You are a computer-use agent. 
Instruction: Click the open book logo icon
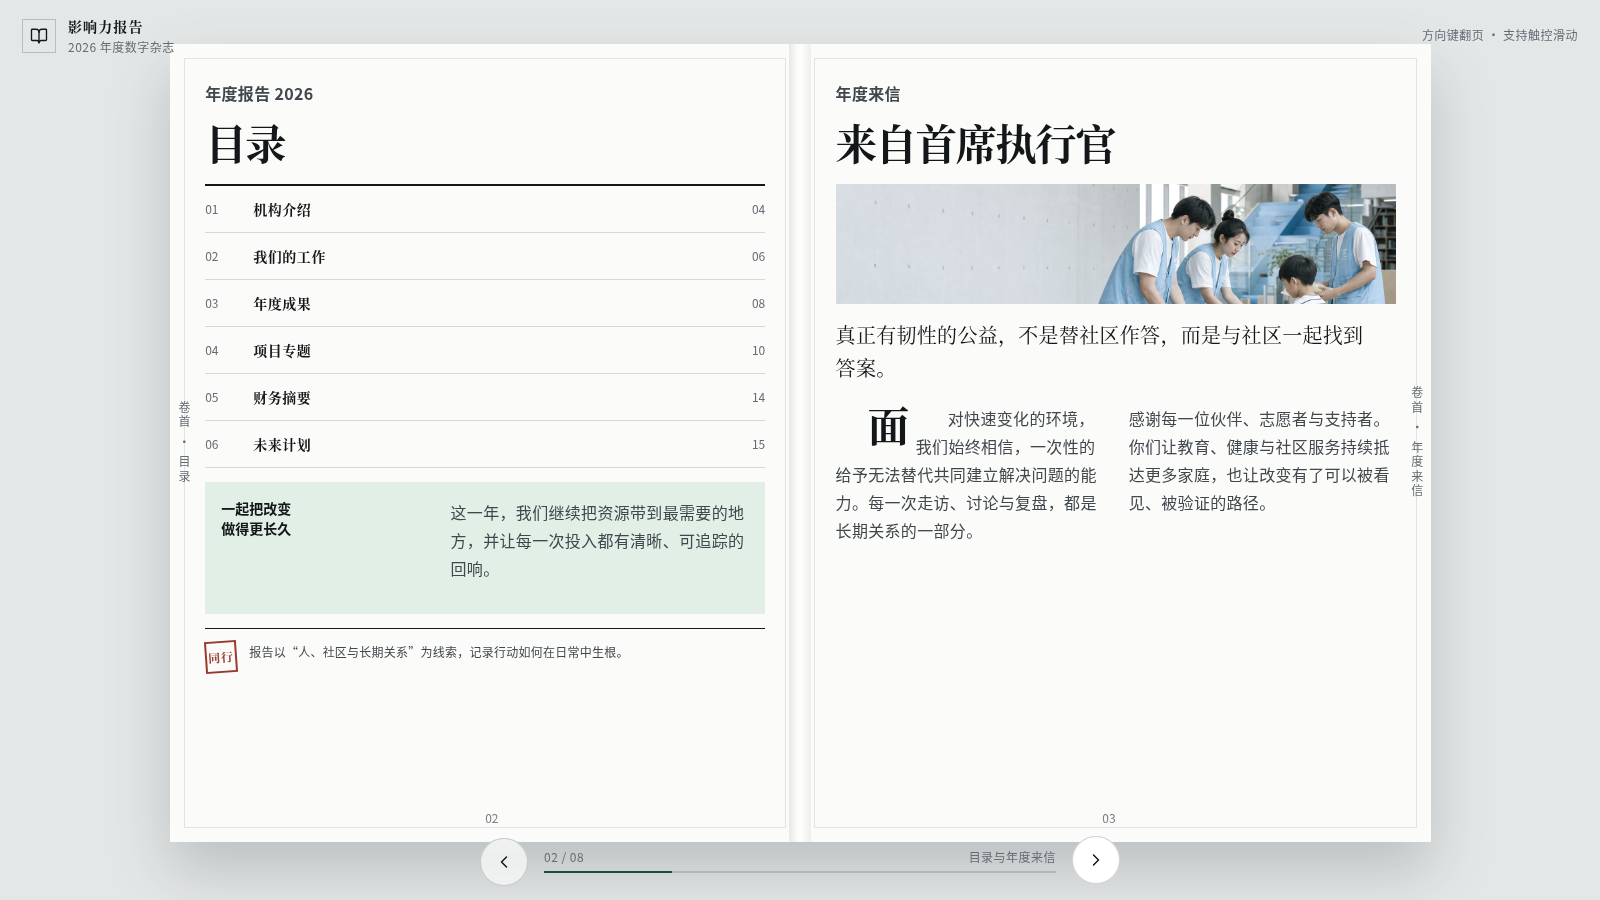point(39,36)
